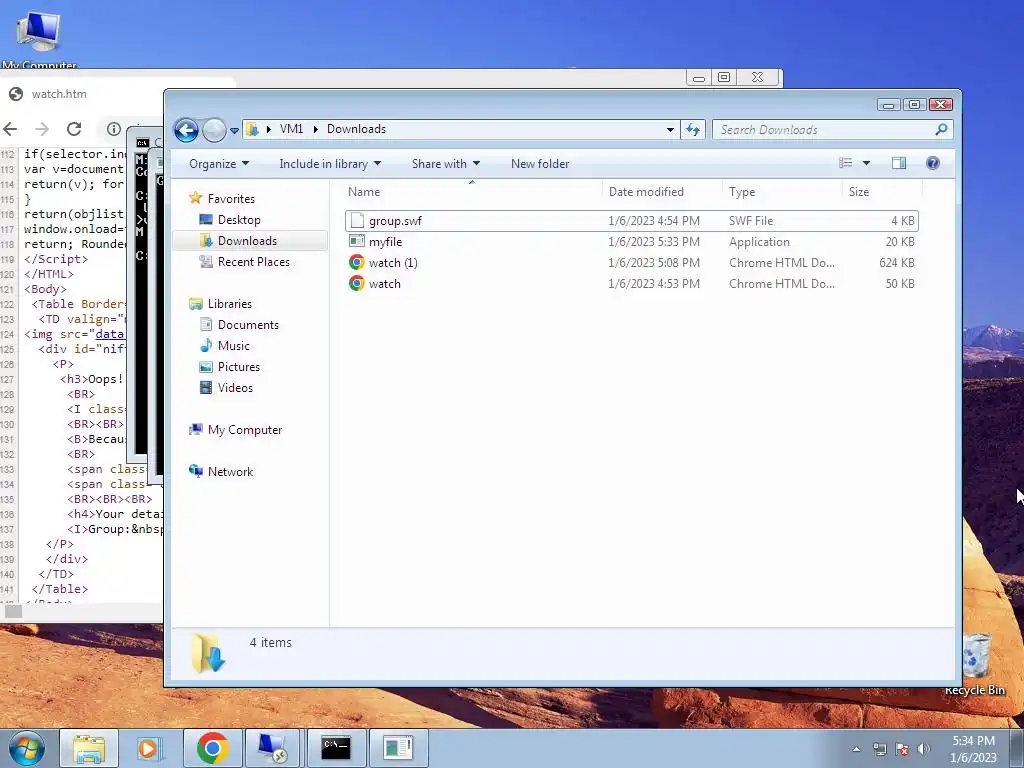The width and height of the screenshot is (1024, 768).
Task: Open the Share with menu
Action: (x=445, y=163)
